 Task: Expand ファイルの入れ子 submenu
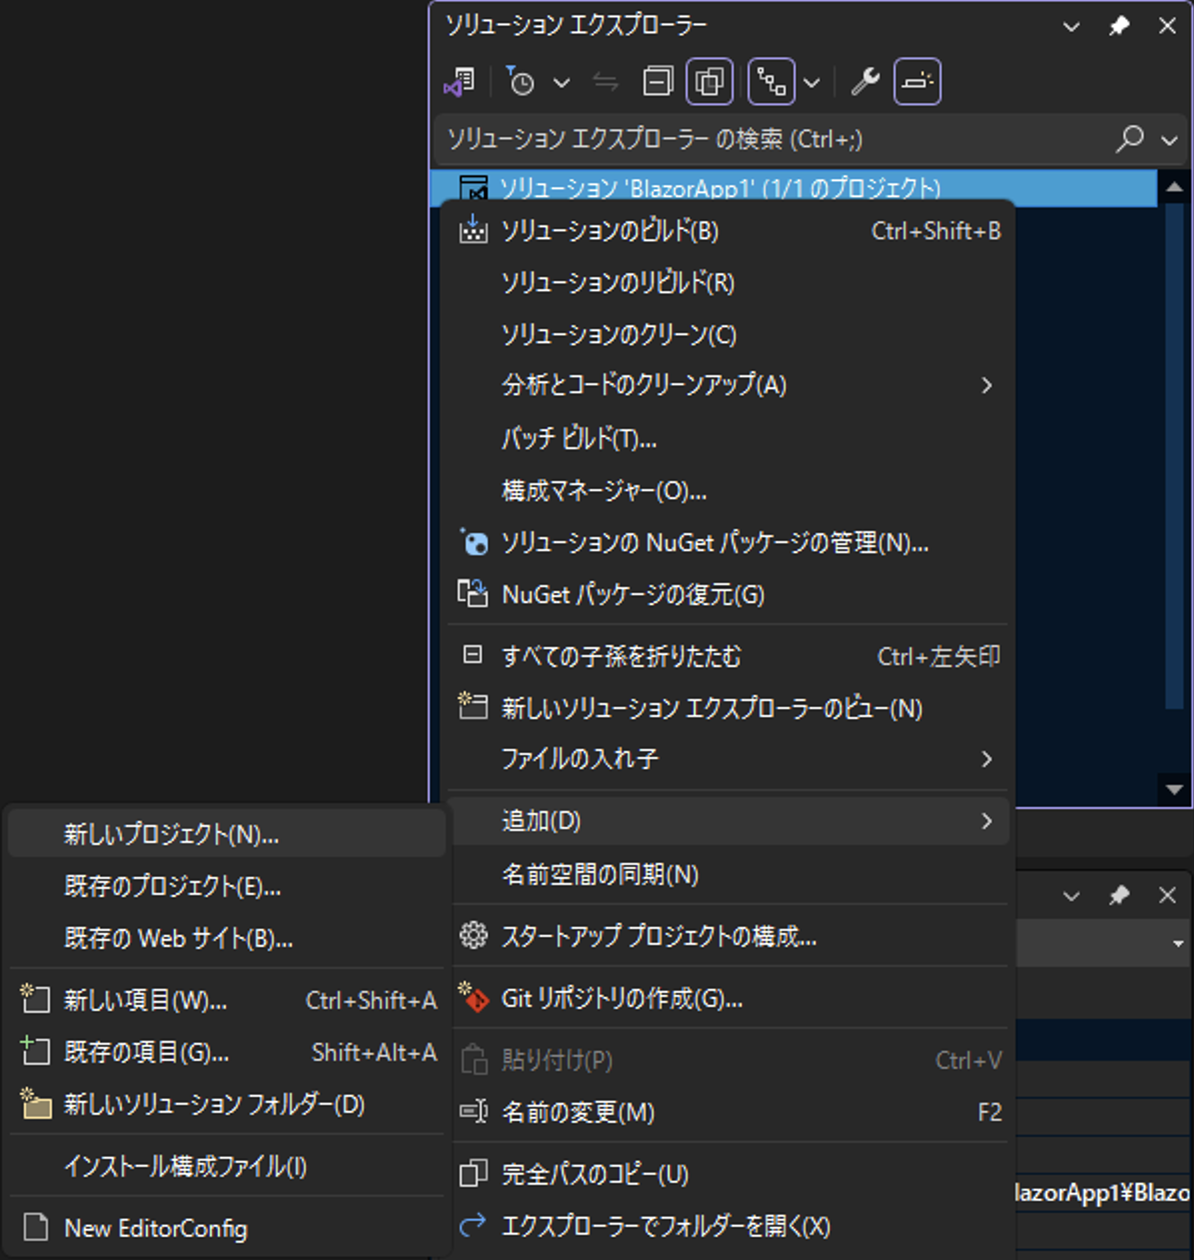click(730, 759)
